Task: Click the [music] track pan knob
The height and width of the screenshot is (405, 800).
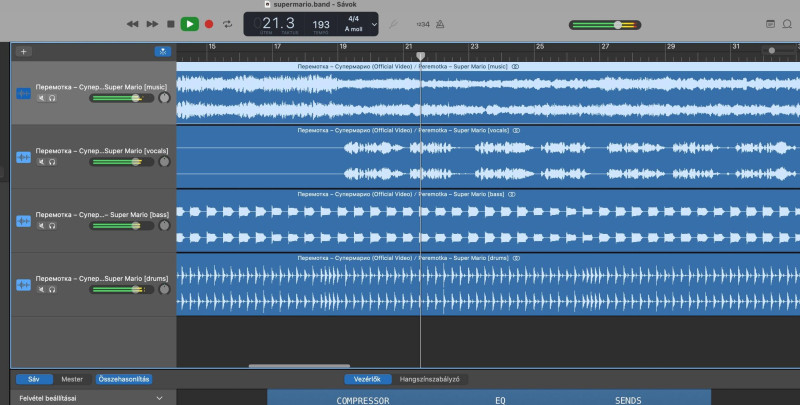Action: [163, 98]
